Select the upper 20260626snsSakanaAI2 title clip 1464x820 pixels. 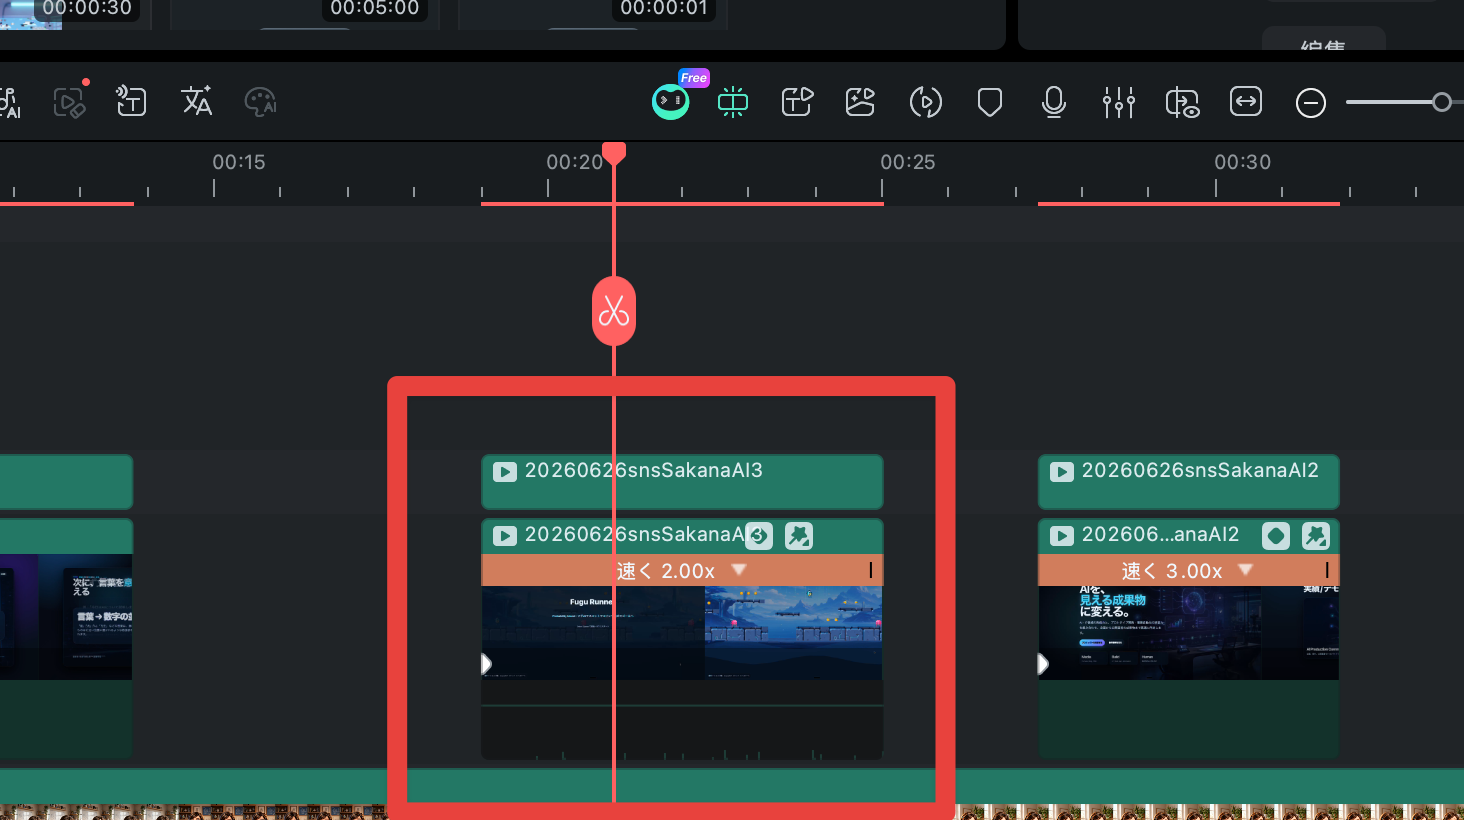[1189, 482]
